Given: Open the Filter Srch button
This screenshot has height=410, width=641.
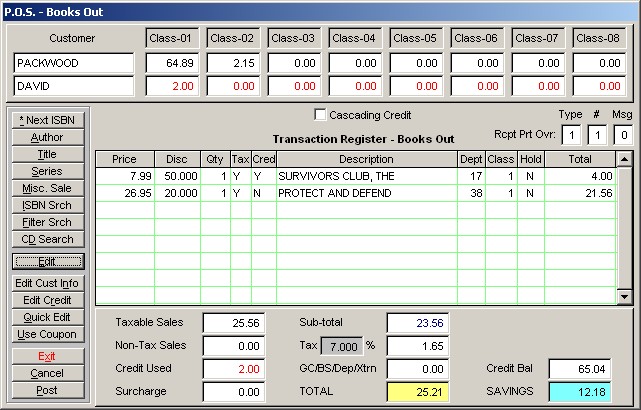Looking at the screenshot, I should (48, 222).
